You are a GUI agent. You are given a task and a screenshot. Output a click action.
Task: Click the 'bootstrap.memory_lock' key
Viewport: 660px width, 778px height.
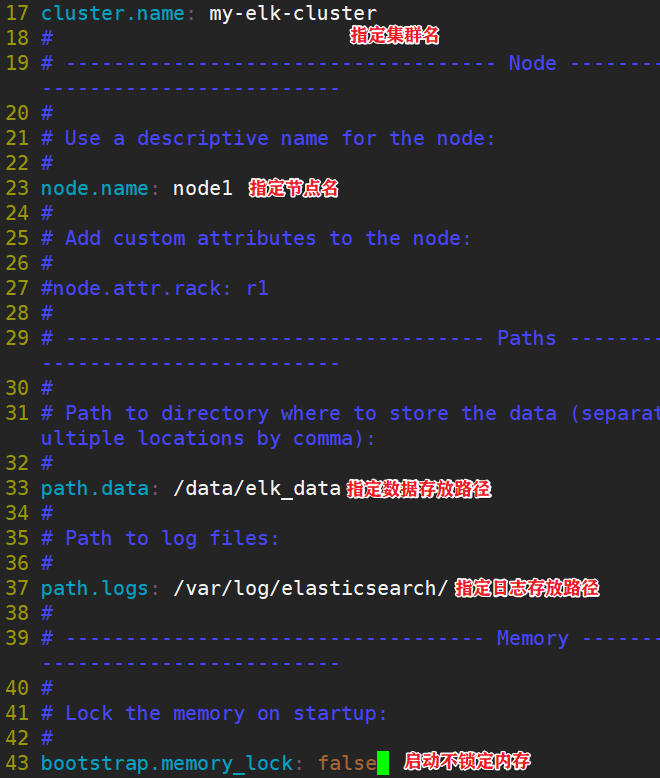tap(167, 763)
